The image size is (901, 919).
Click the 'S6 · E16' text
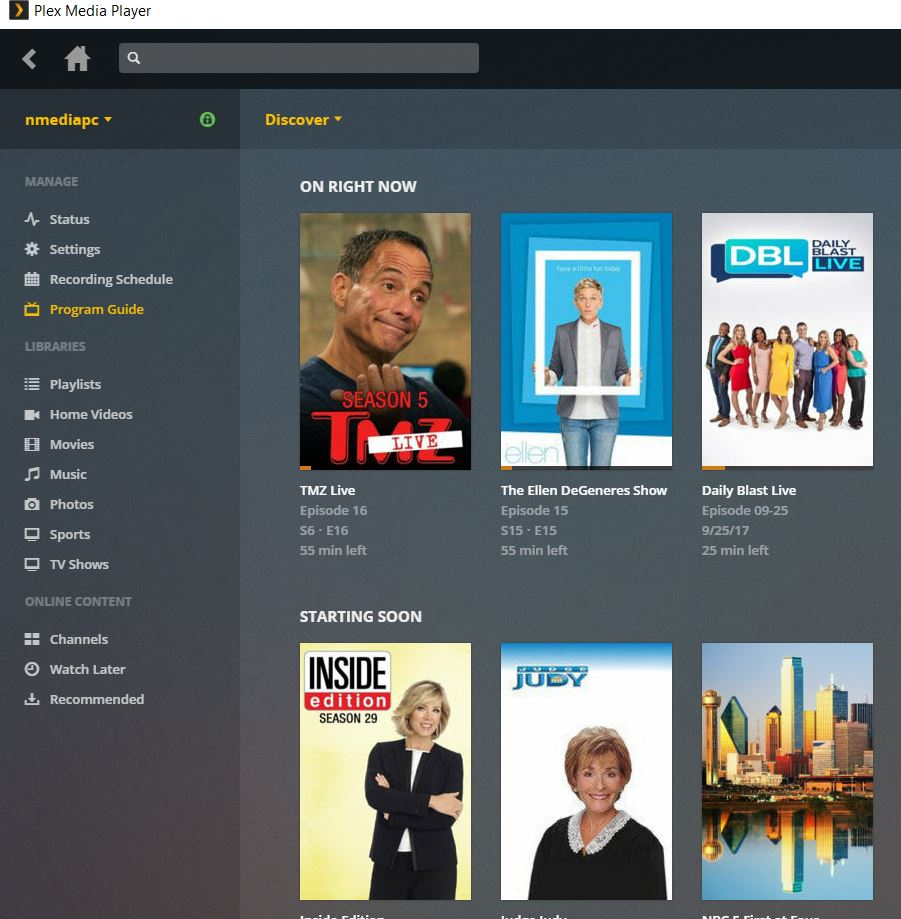click(324, 530)
